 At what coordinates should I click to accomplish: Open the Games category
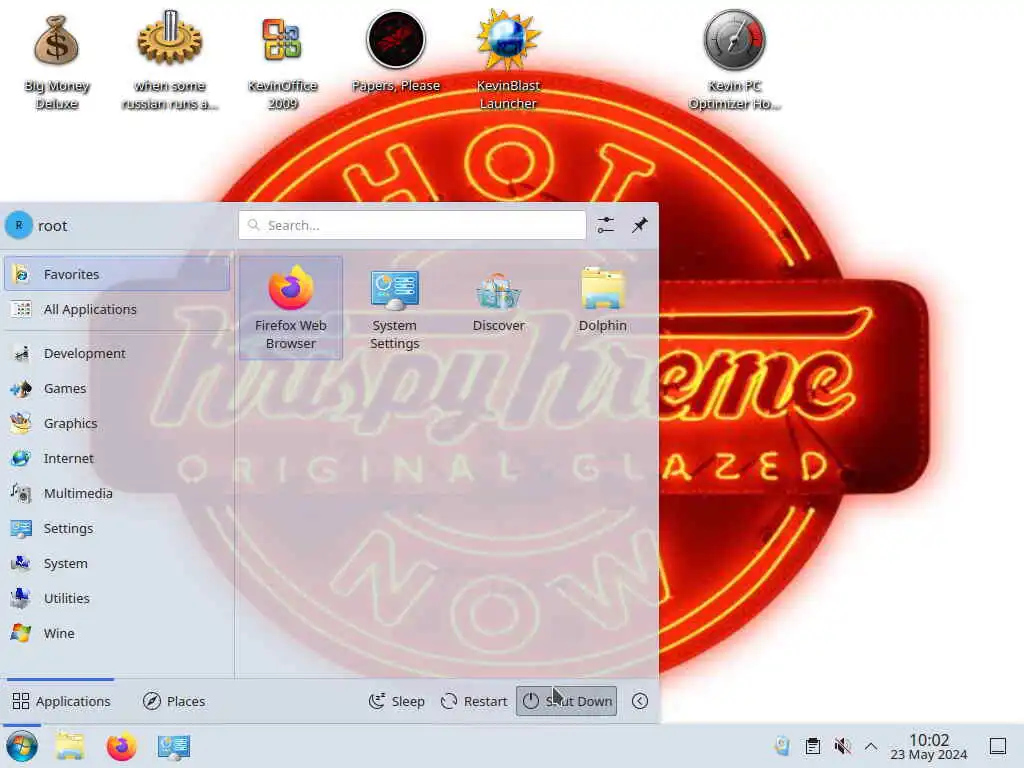pyautogui.click(x=117, y=389)
